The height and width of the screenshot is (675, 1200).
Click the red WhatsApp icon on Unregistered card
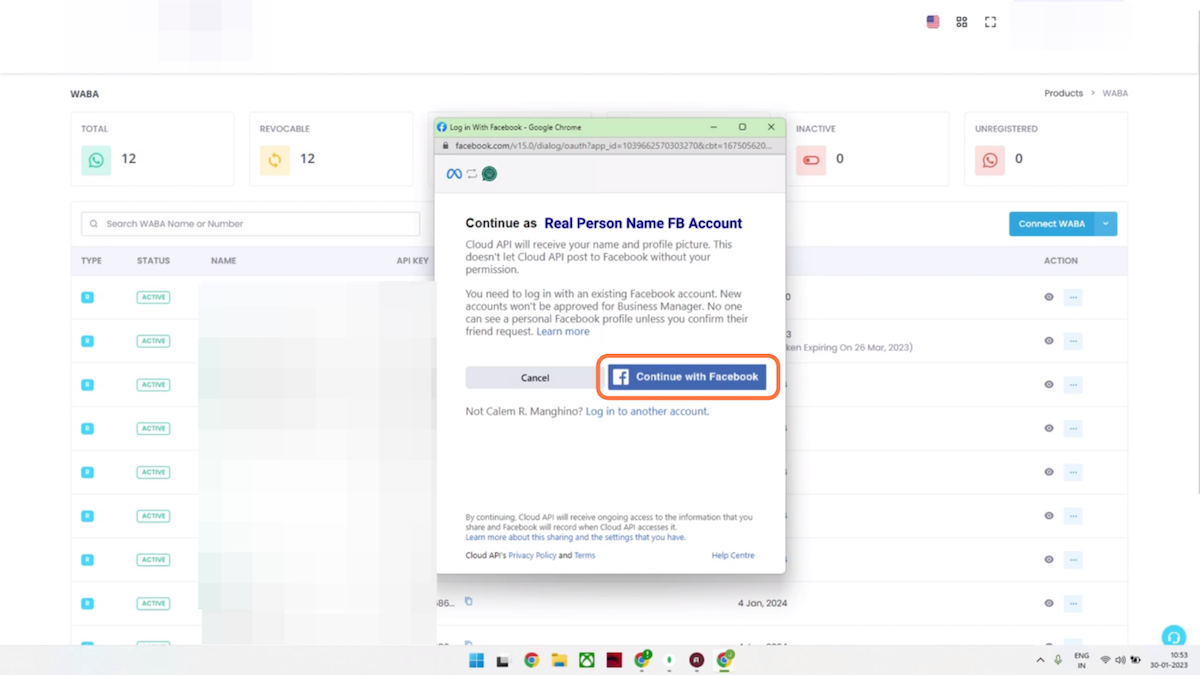pyautogui.click(x=990, y=160)
